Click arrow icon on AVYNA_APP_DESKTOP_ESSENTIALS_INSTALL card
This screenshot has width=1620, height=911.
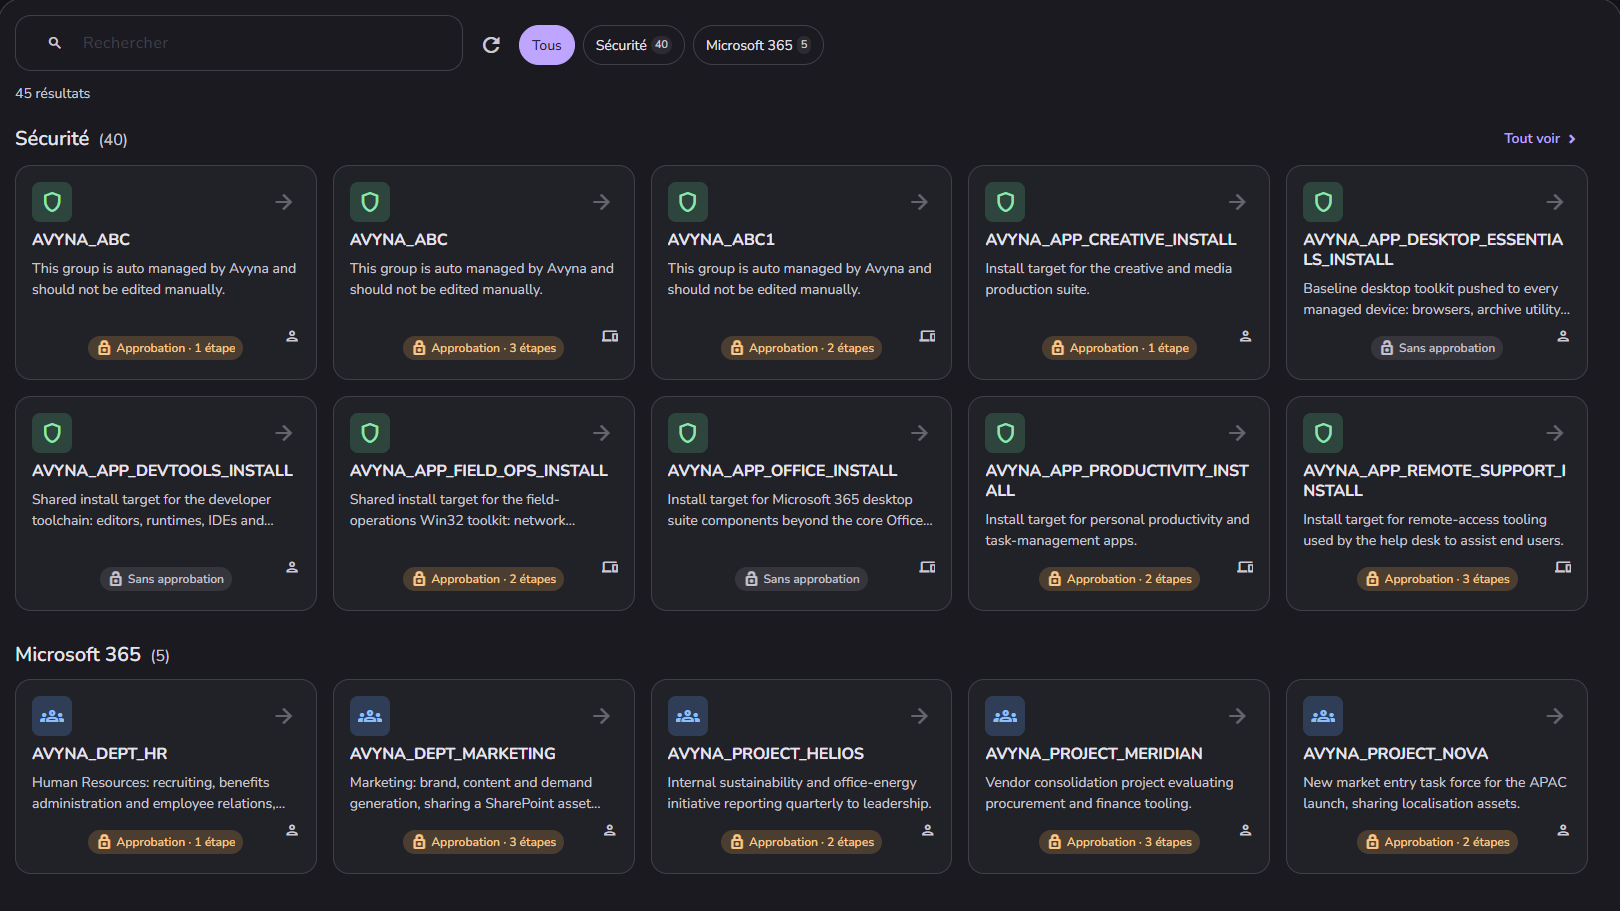click(x=1555, y=202)
